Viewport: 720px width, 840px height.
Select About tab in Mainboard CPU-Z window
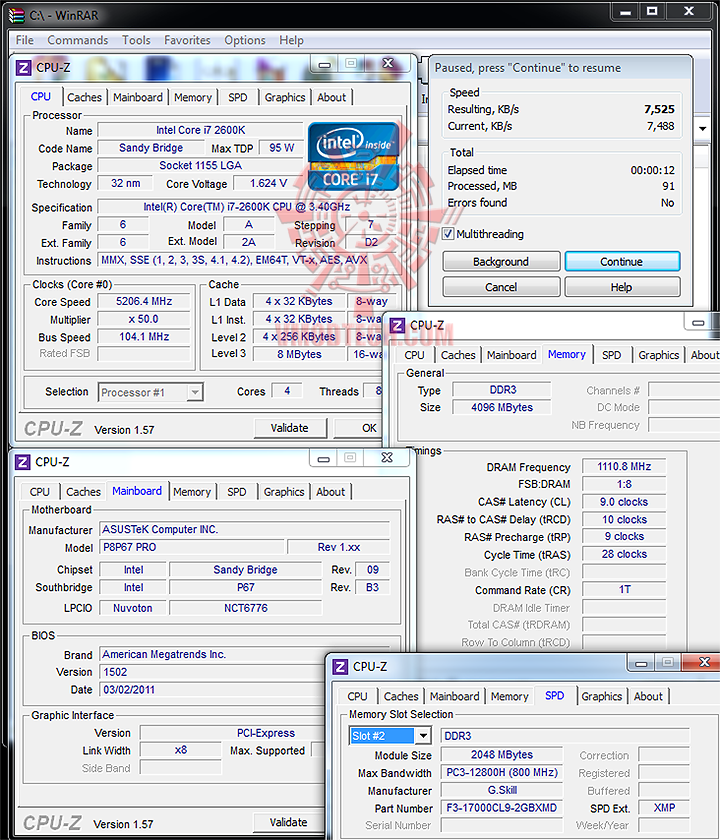331,491
